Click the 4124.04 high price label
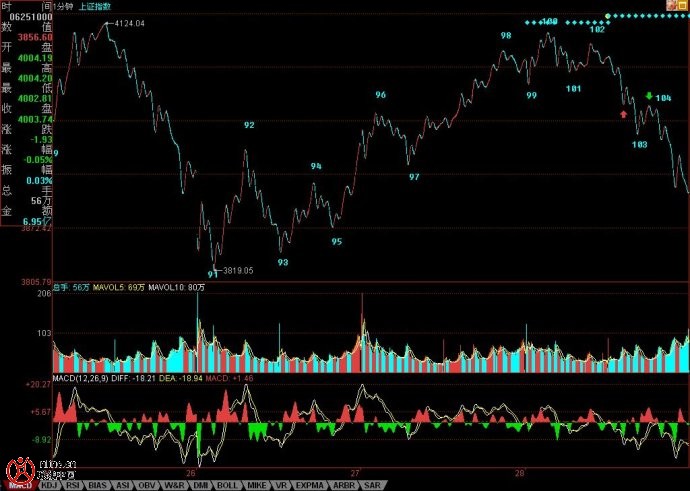The height and width of the screenshot is (491, 690). click(x=130, y=23)
